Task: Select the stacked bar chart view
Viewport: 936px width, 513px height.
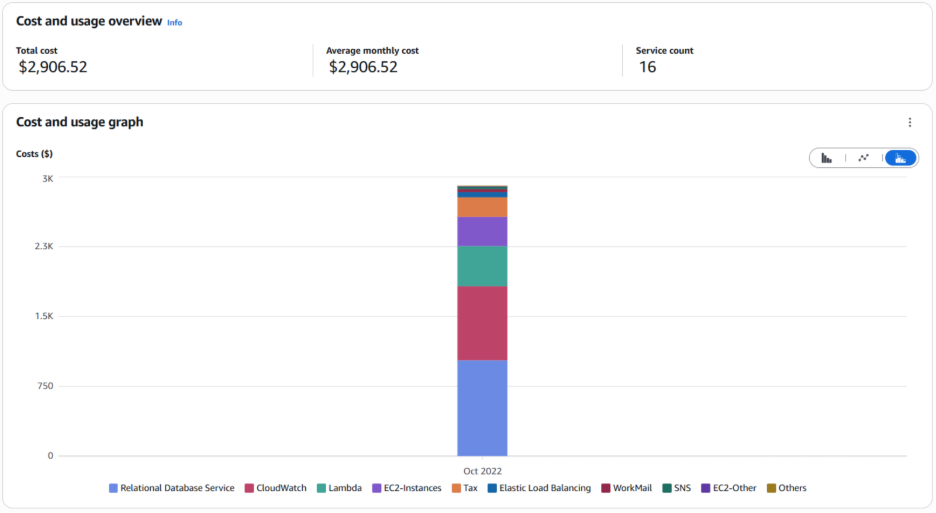Action: [900, 158]
